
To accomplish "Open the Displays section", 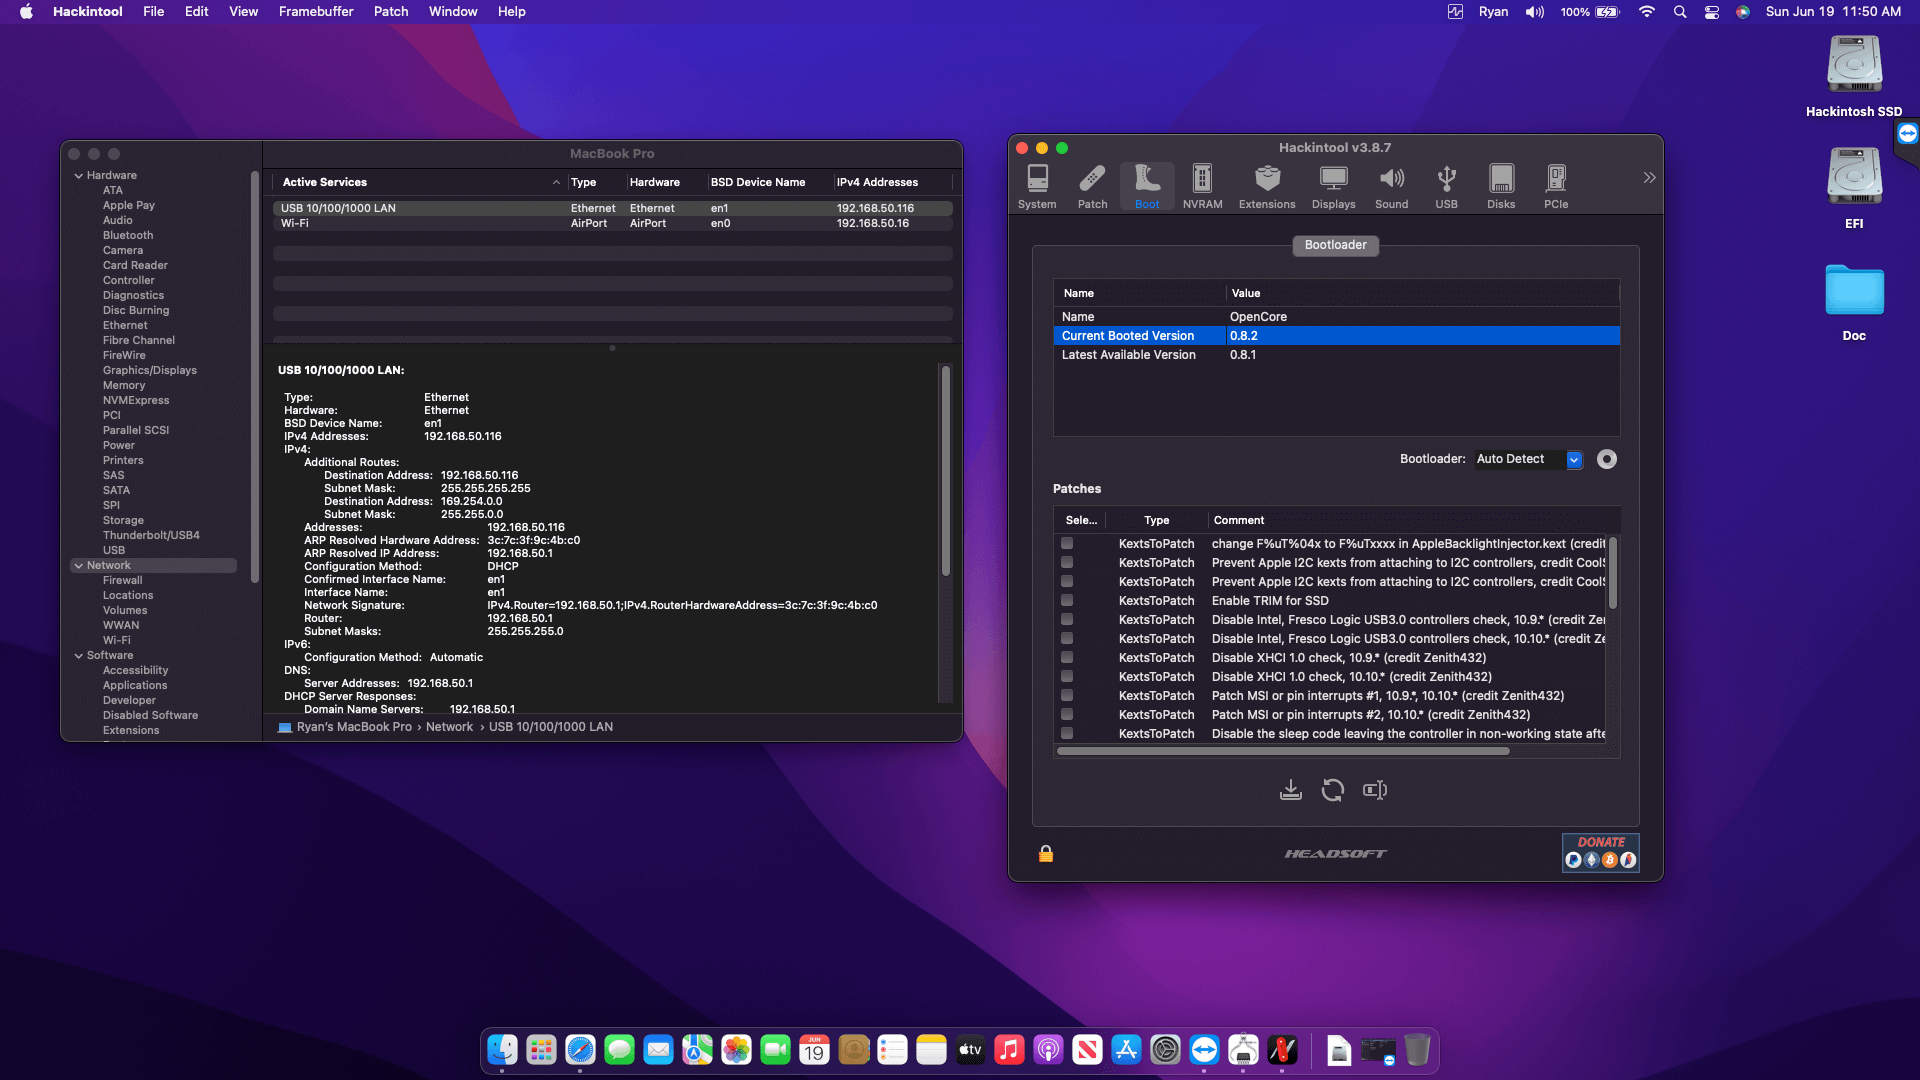I will tap(1333, 187).
